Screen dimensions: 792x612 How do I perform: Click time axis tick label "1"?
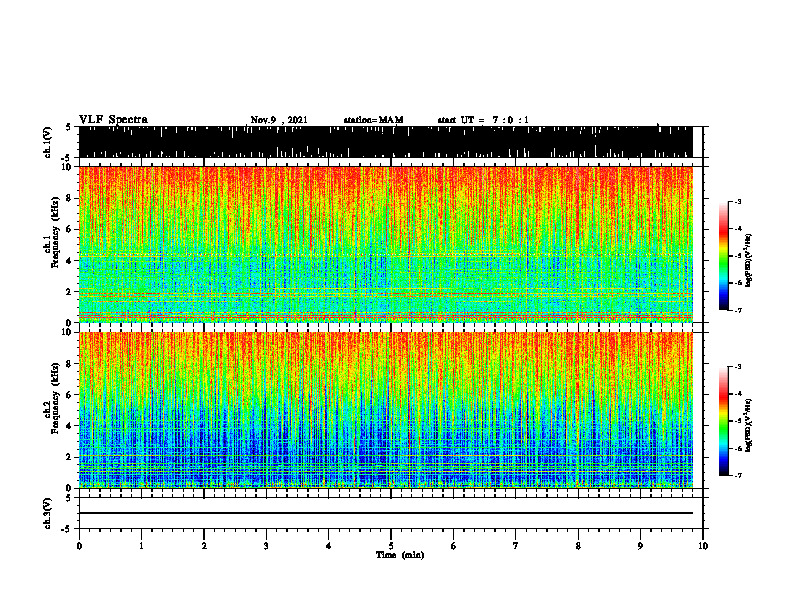tap(141, 546)
